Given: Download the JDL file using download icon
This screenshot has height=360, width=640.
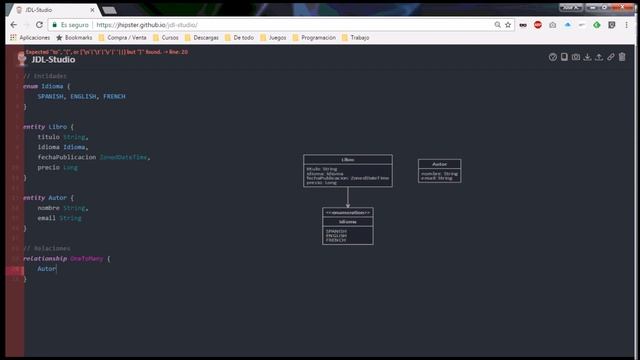Looking at the screenshot, I should click(587, 57).
